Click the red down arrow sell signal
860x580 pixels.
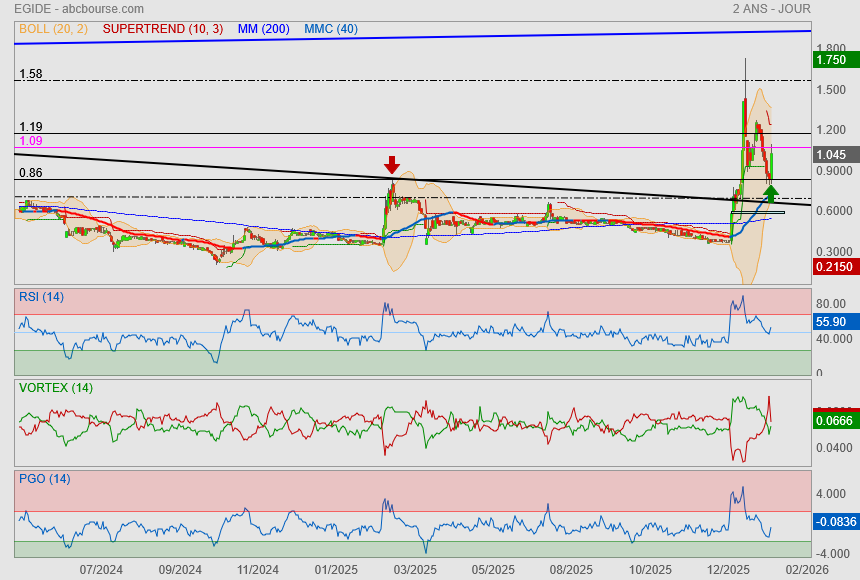(x=392, y=165)
